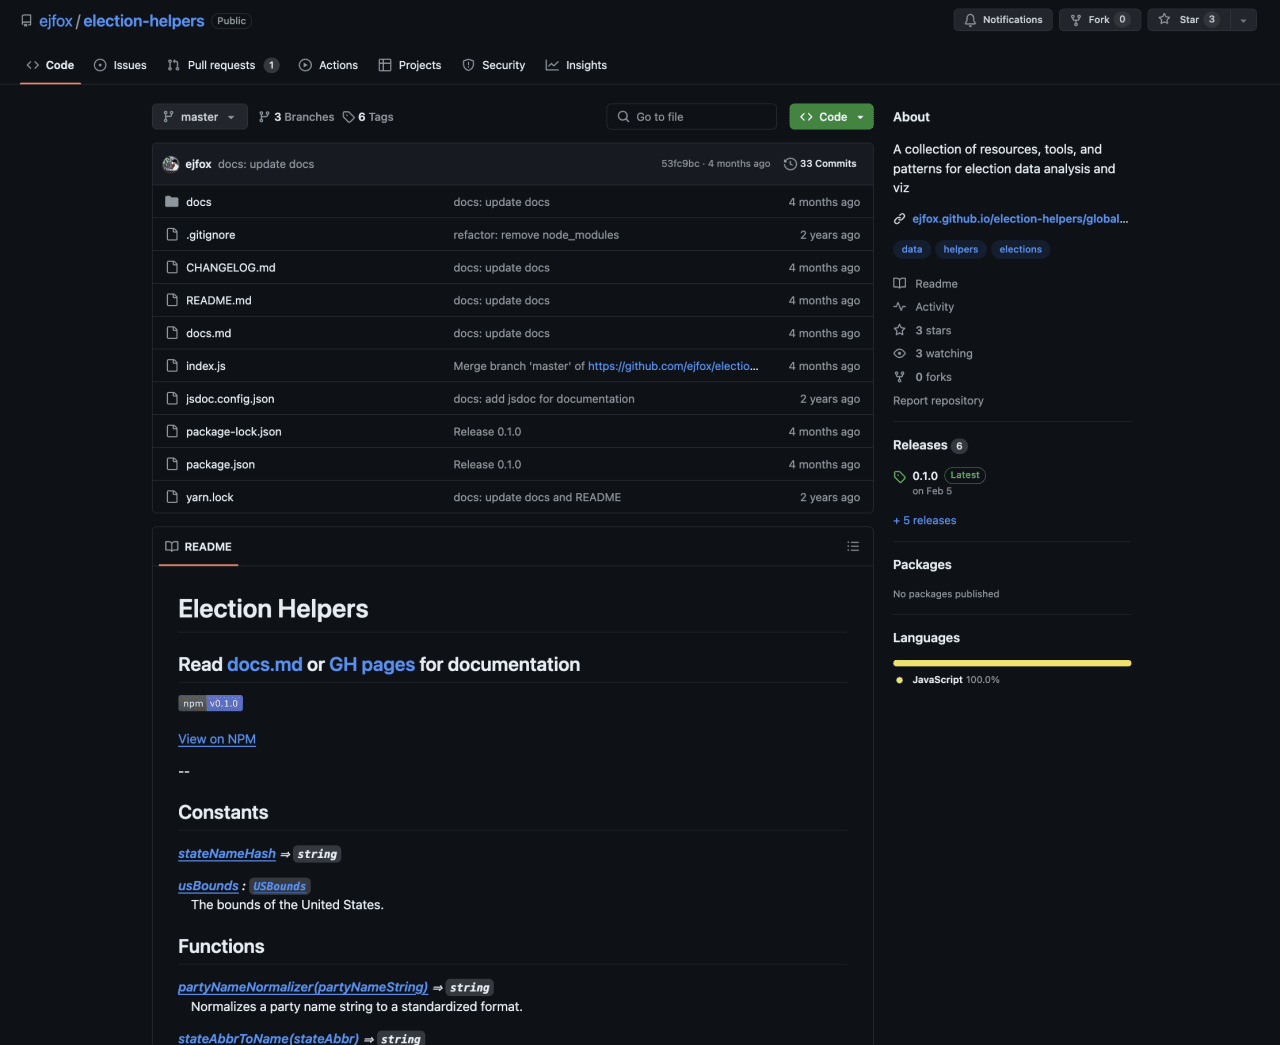The height and width of the screenshot is (1045, 1280).
Task: Focus the Go to file search field
Action: click(x=691, y=117)
